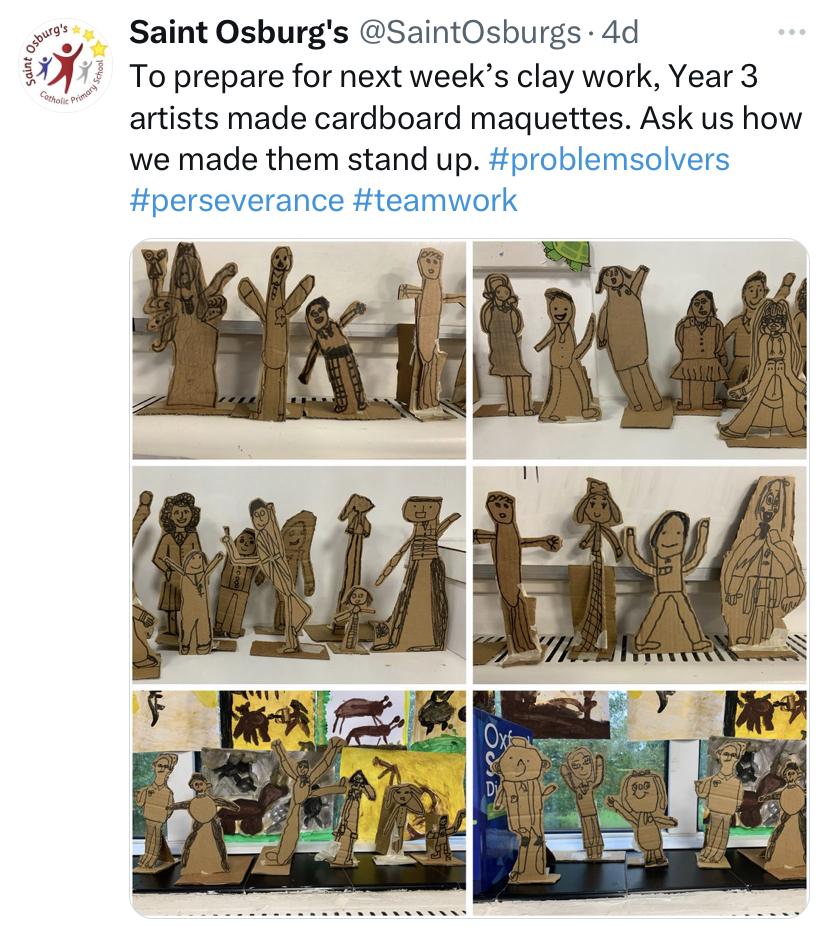Screen dimensions: 828x927
Task: Open the middle-right photo with four maquettes
Action: 640,575
